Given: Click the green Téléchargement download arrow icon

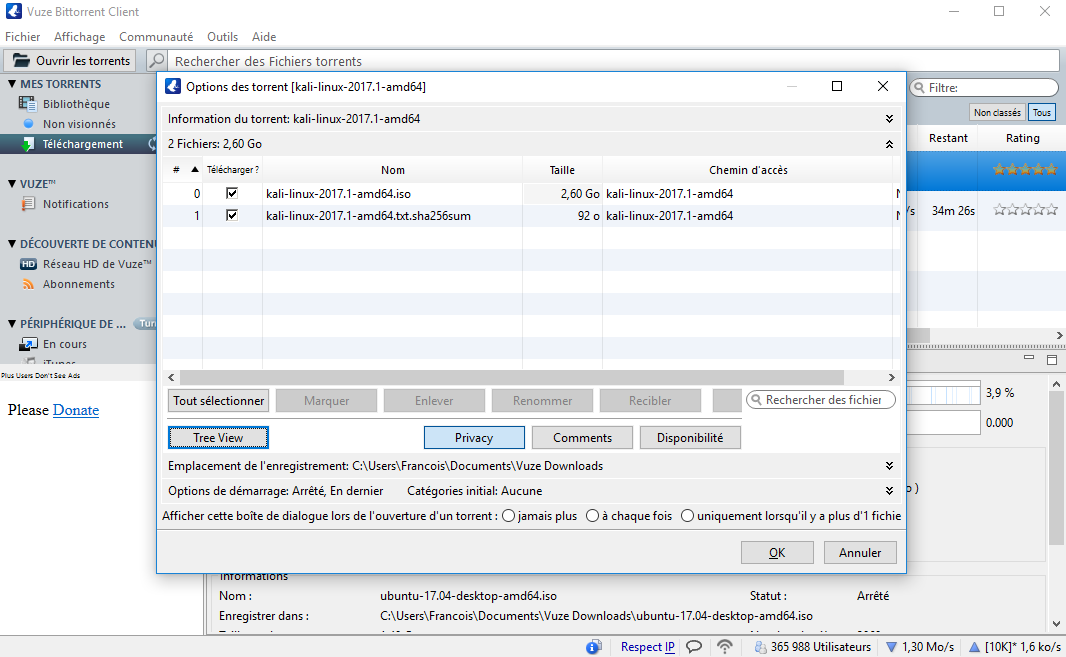Looking at the screenshot, I should click(27, 144).
